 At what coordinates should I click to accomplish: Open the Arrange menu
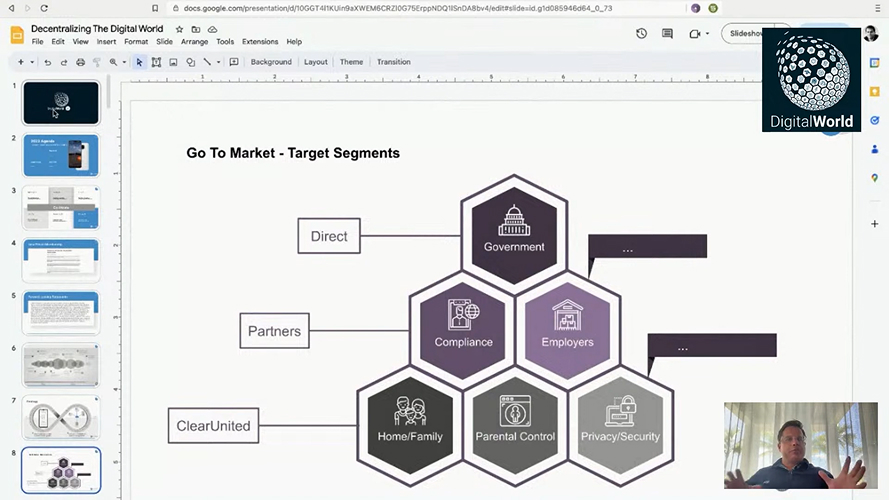(194, 42)
